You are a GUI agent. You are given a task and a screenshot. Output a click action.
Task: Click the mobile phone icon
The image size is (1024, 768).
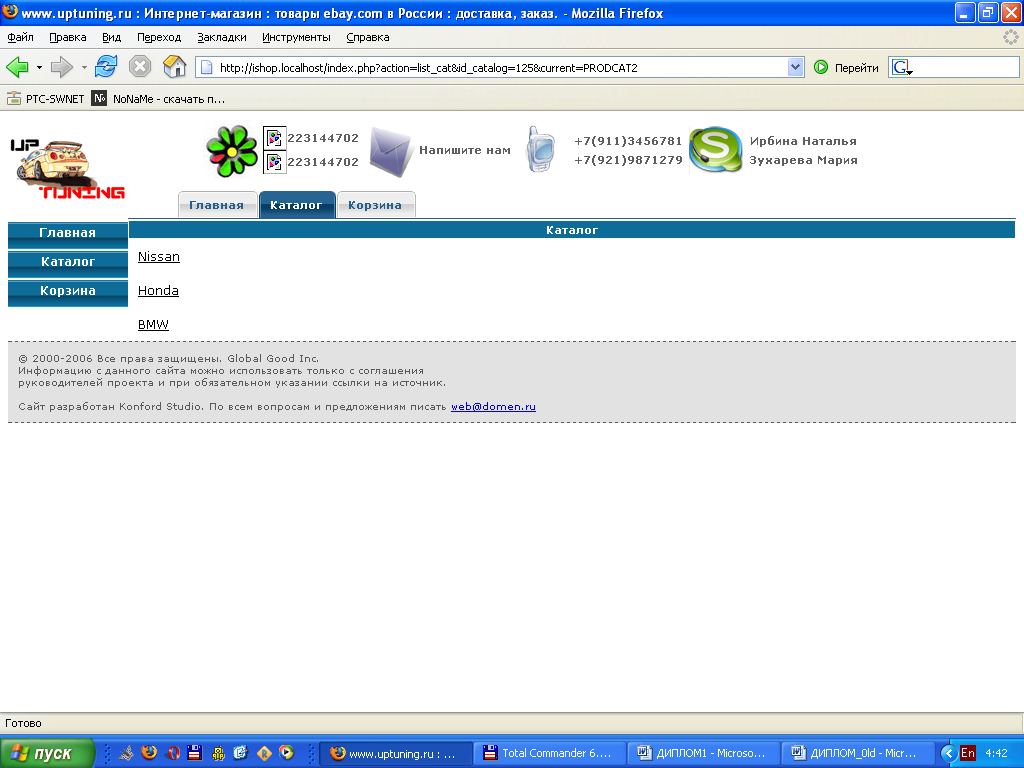(540, 150)
